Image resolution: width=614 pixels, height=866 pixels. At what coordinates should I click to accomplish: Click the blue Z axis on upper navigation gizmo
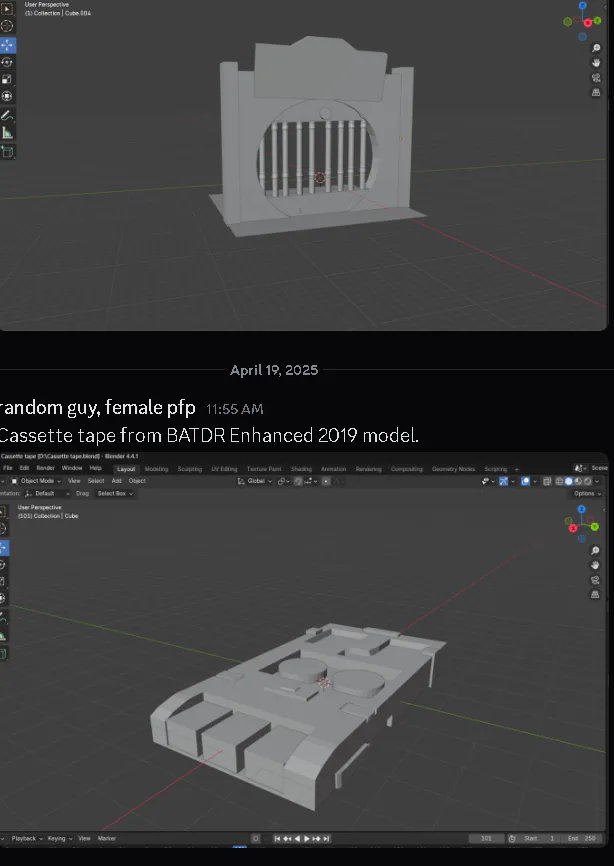click(x=583, y=6)
